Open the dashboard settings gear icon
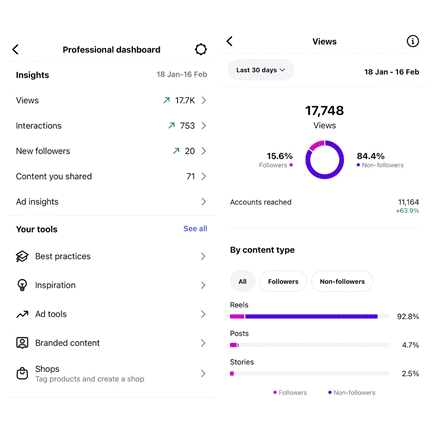This screenshot has height=435, width=435. 201,49
